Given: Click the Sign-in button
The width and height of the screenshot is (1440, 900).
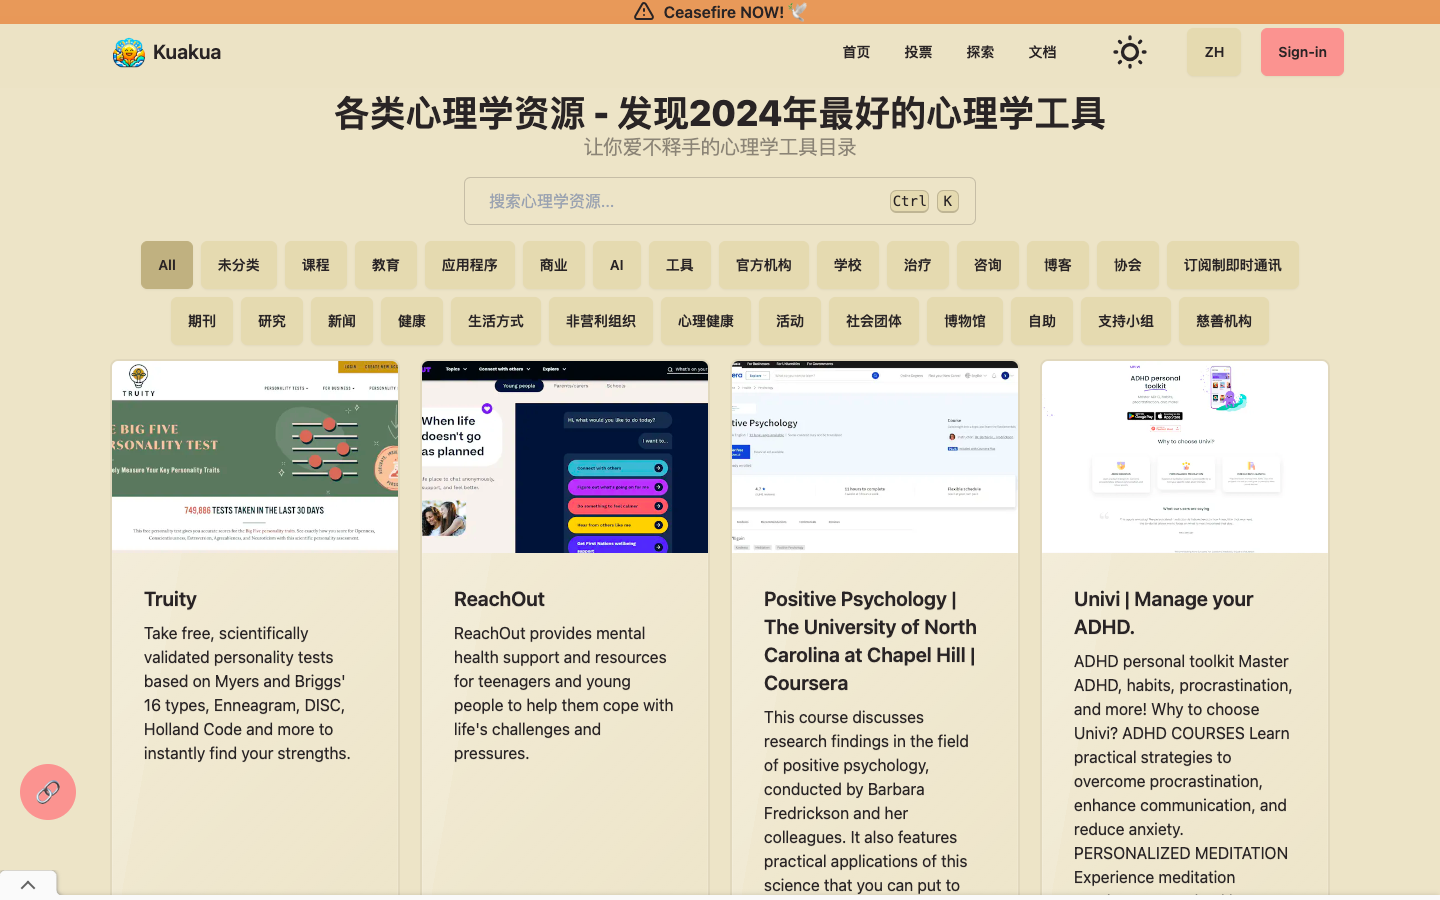Looking at the screenshot, I should (x=1302, y=52).
